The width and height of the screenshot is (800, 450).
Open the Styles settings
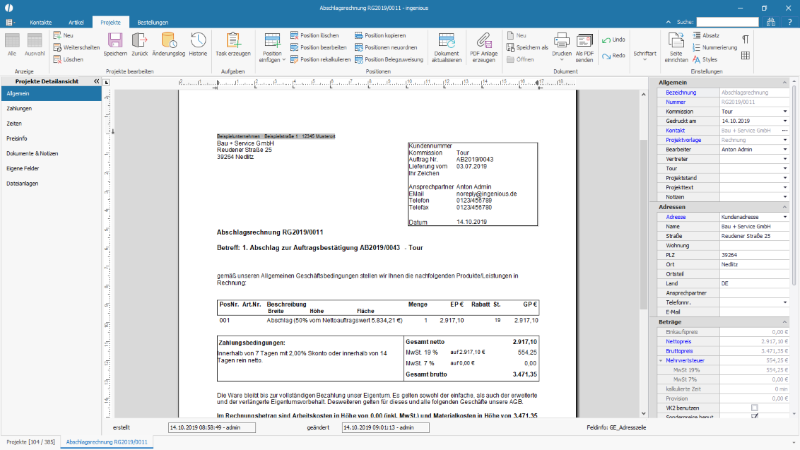point(705,59)
